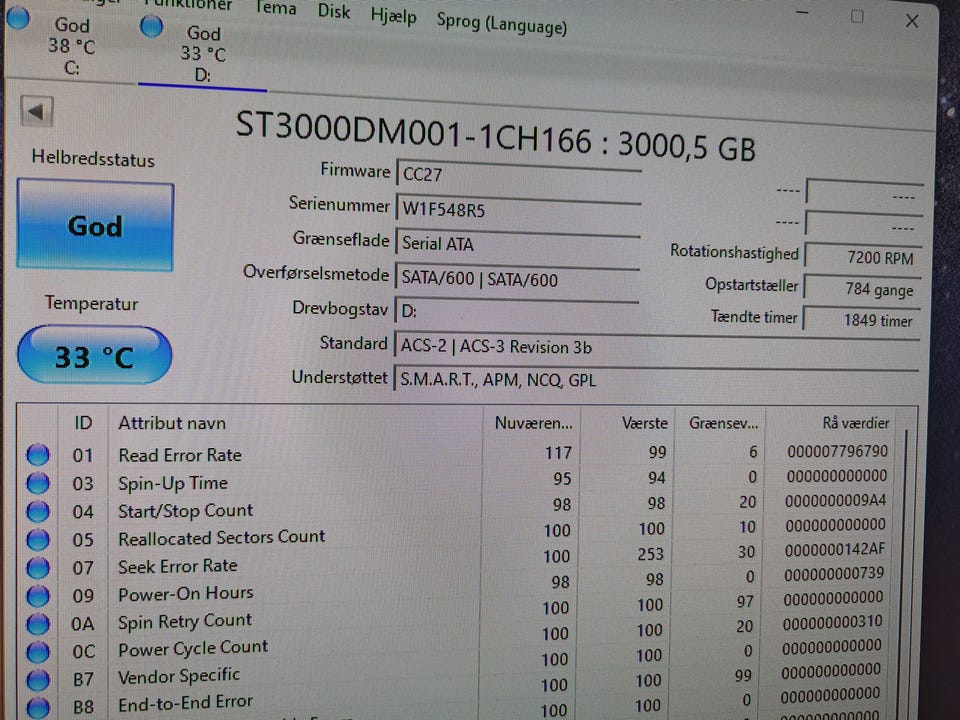The width and height of the screenshot is (960, 720).
Task: Select the C: drive status icon
Action: 17,17
